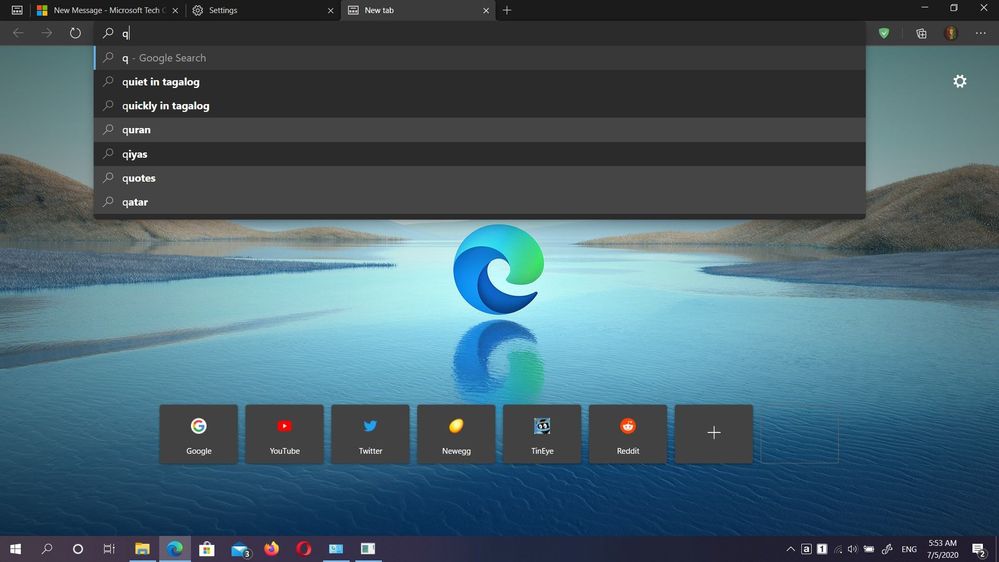Screen dimensions: 999x562
Task: Open File Explorer from the taskbar
Action: 142,549
